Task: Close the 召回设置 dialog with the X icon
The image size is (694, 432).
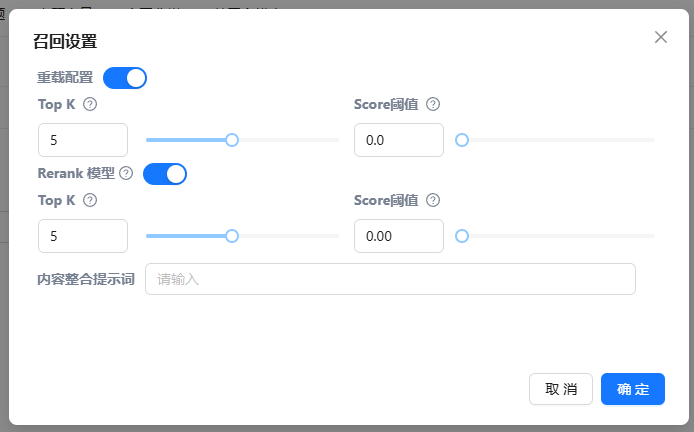Action: (x=660, y=37)
